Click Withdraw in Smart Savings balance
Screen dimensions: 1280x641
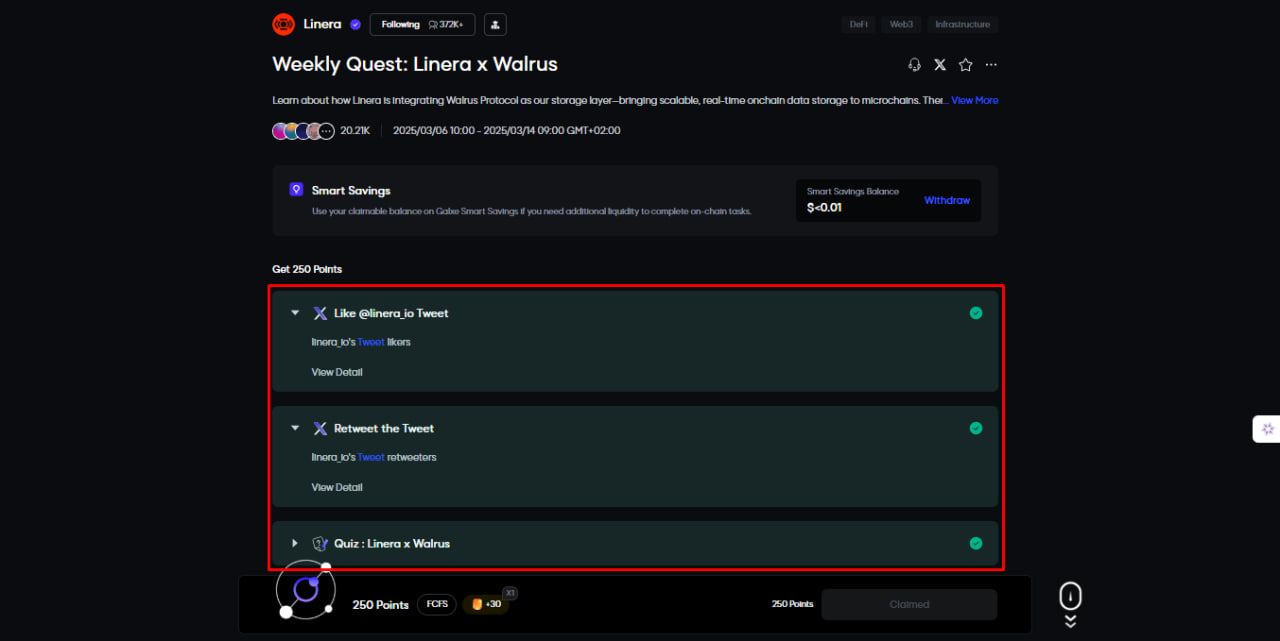(947, 200)
